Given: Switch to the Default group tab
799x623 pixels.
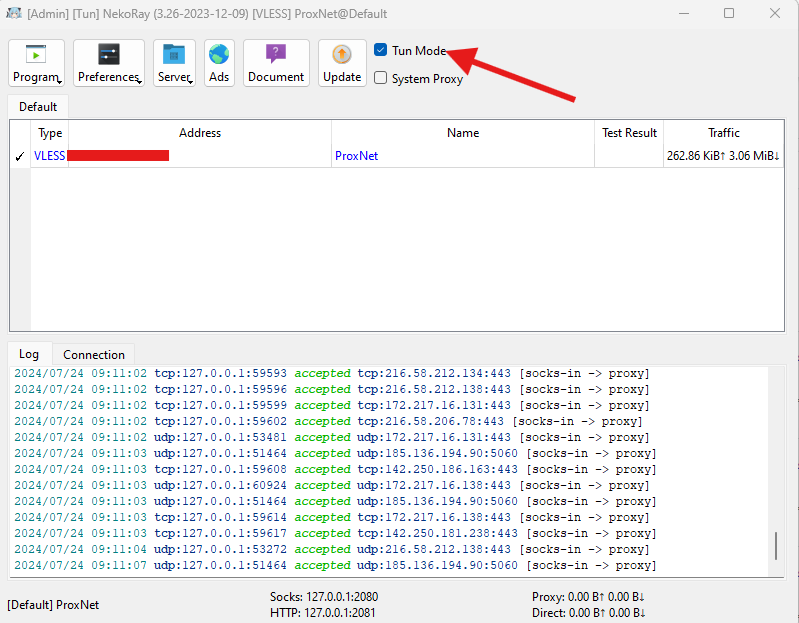Looking at the screenshot, I should click(38, 106).
